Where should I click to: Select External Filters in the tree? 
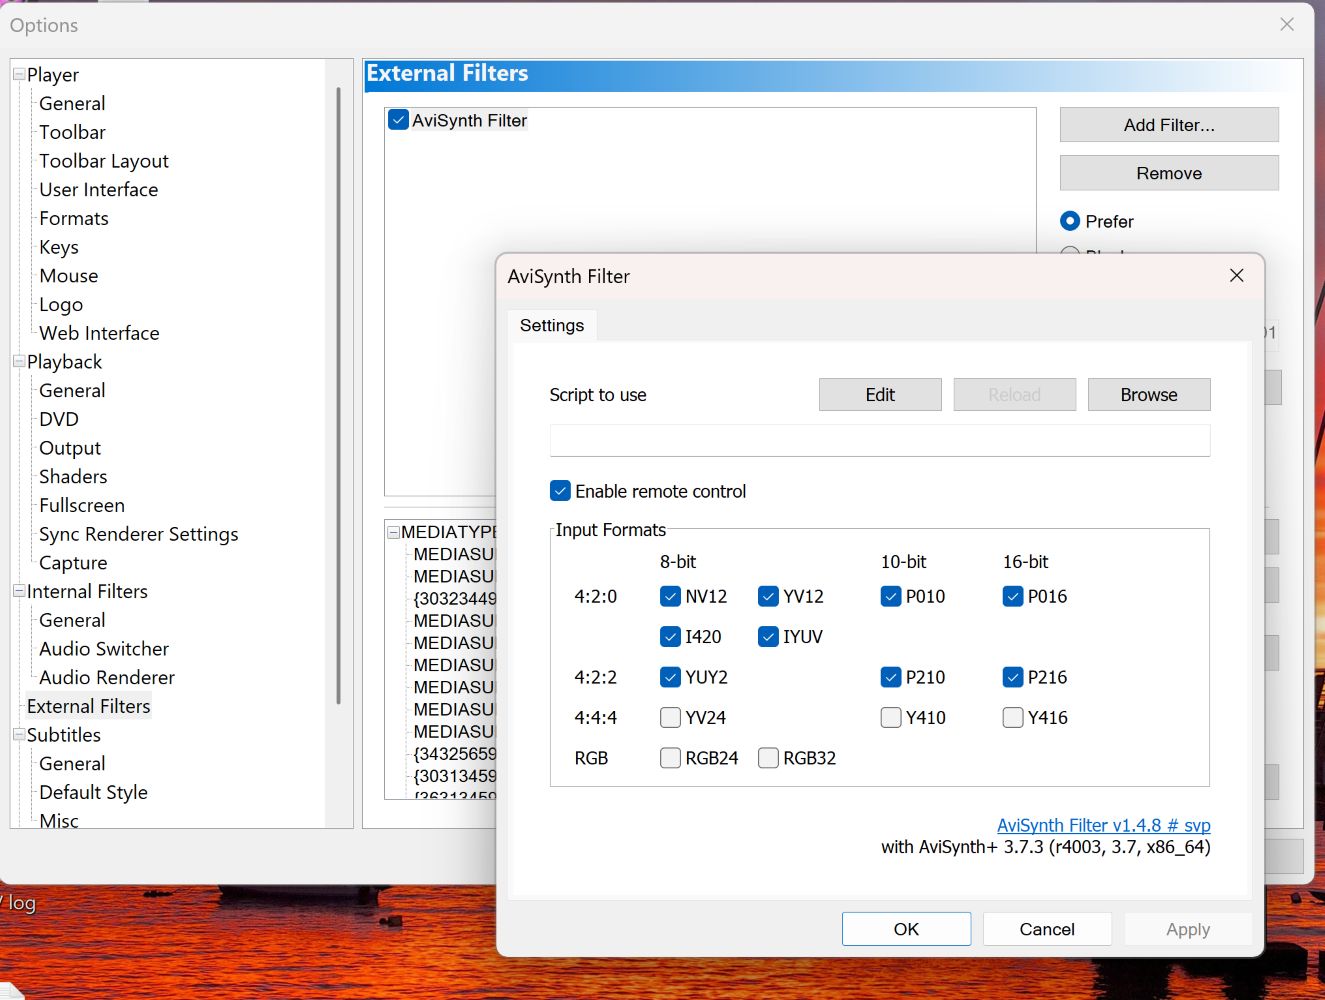[x=89, y=706]
